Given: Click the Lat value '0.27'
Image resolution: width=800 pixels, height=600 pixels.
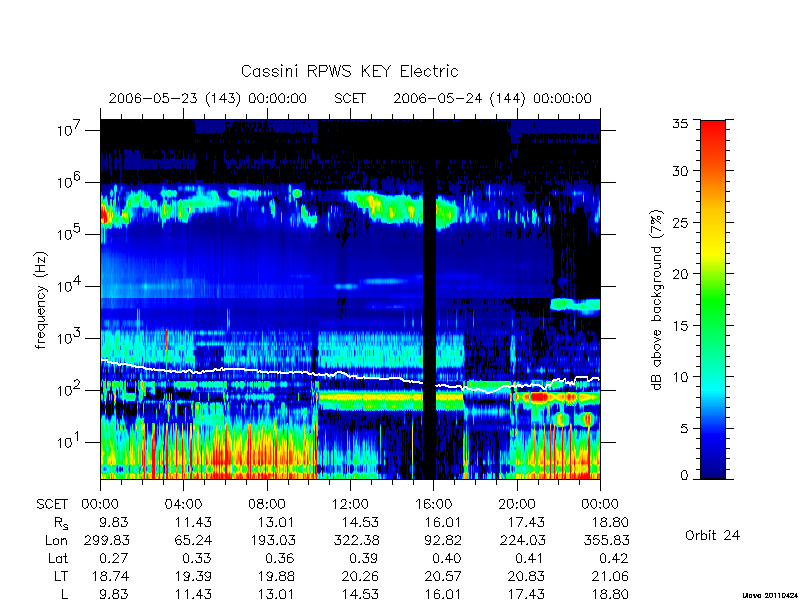Looking at the screenshot, I should coord(114,558).
